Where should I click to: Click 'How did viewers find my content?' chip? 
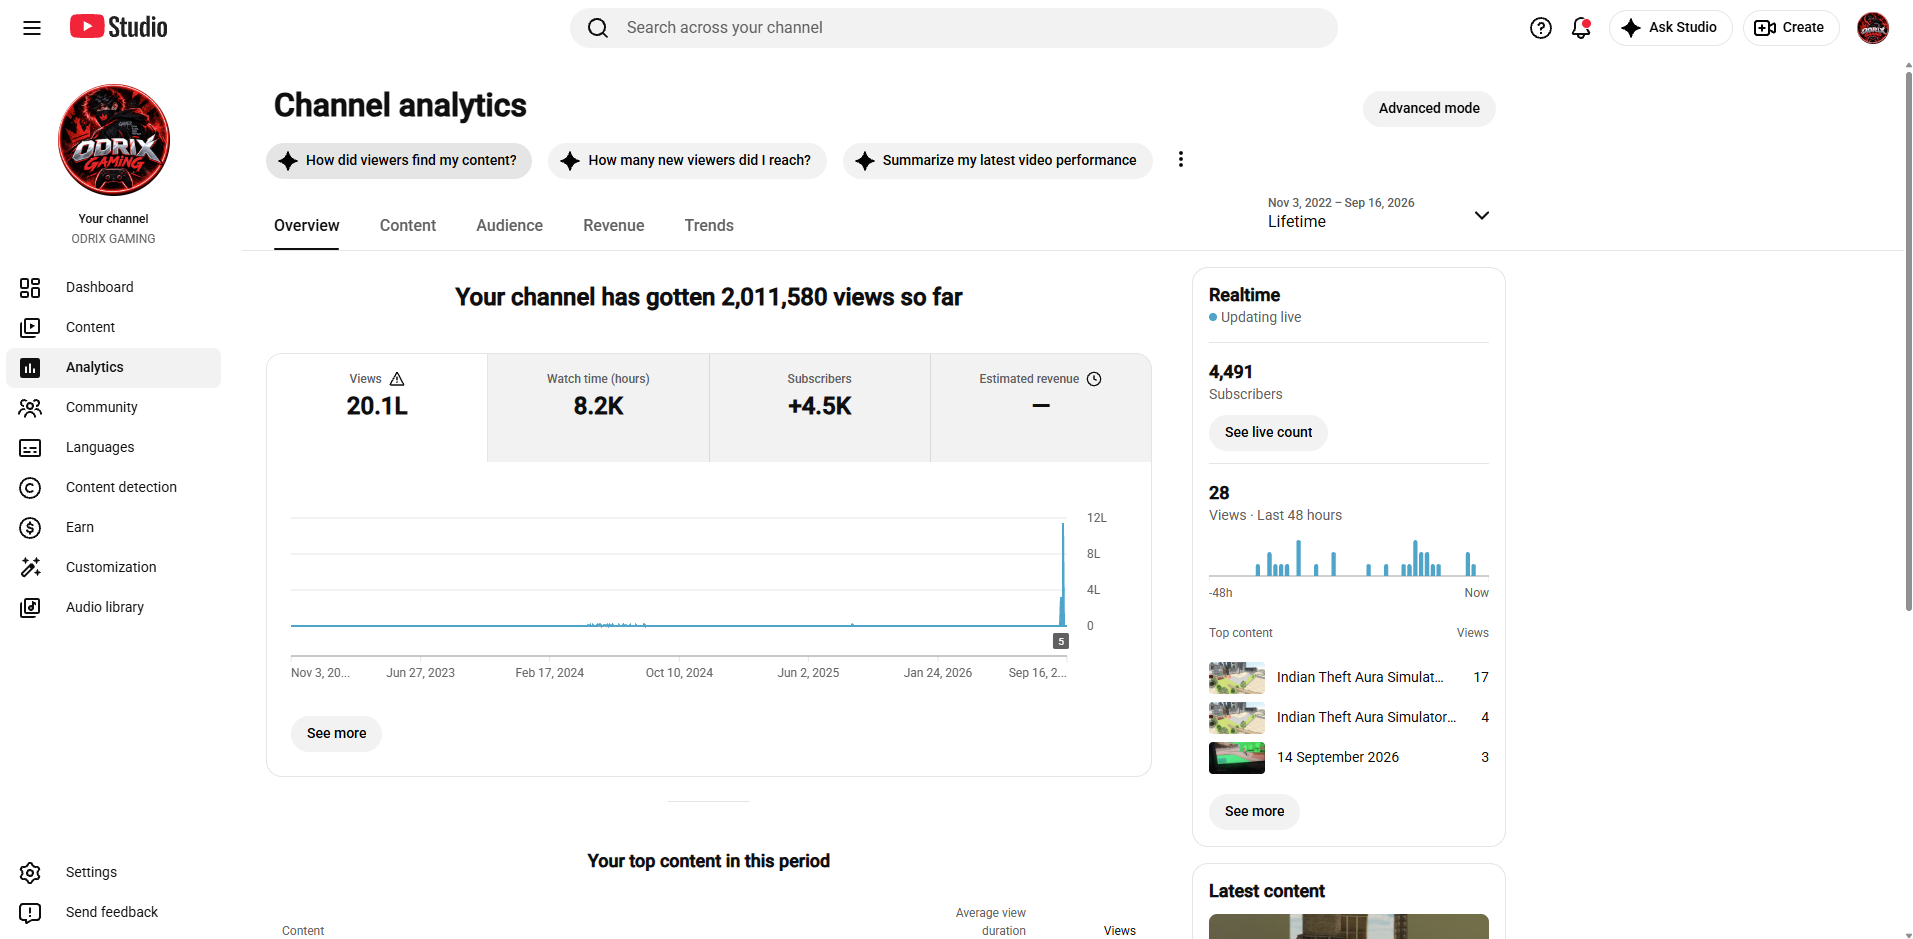pyautogui.click(x=399, y=161)
